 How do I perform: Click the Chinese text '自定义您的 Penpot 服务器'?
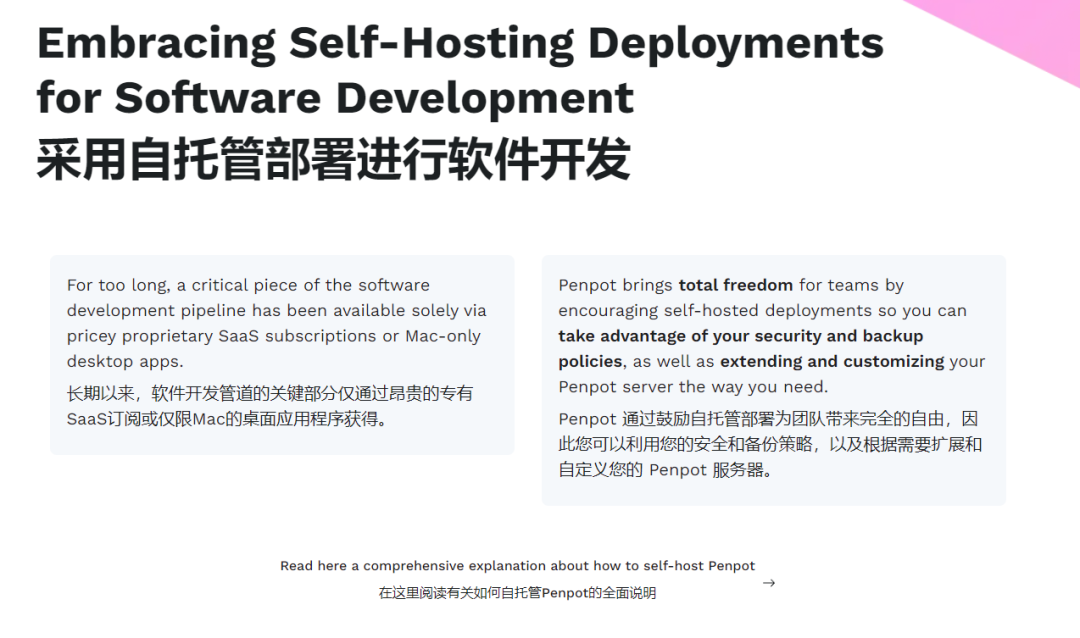point(664,469)
